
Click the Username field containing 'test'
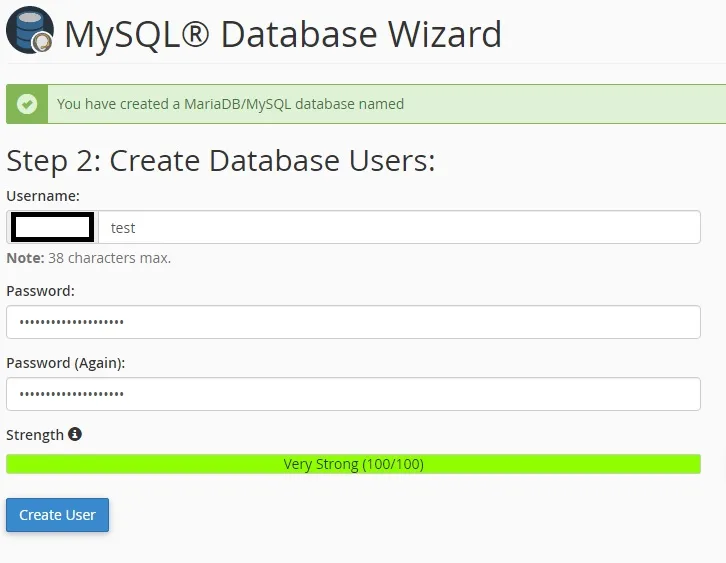(x=398, y=227)
